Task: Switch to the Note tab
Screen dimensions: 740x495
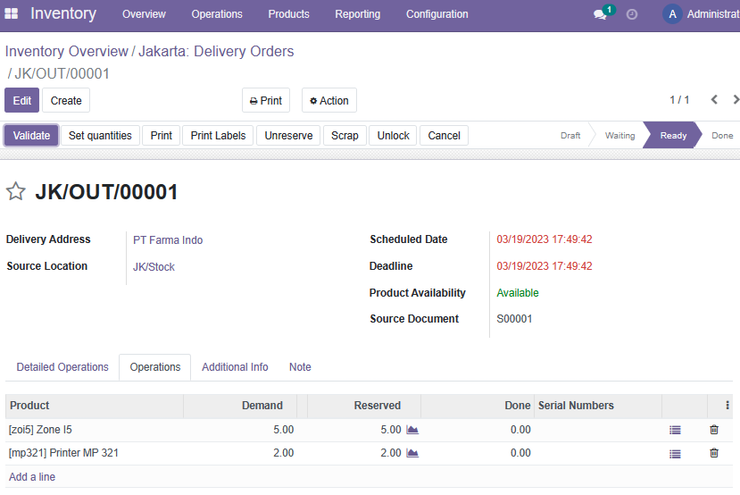Action: click(x=300, y=367)
